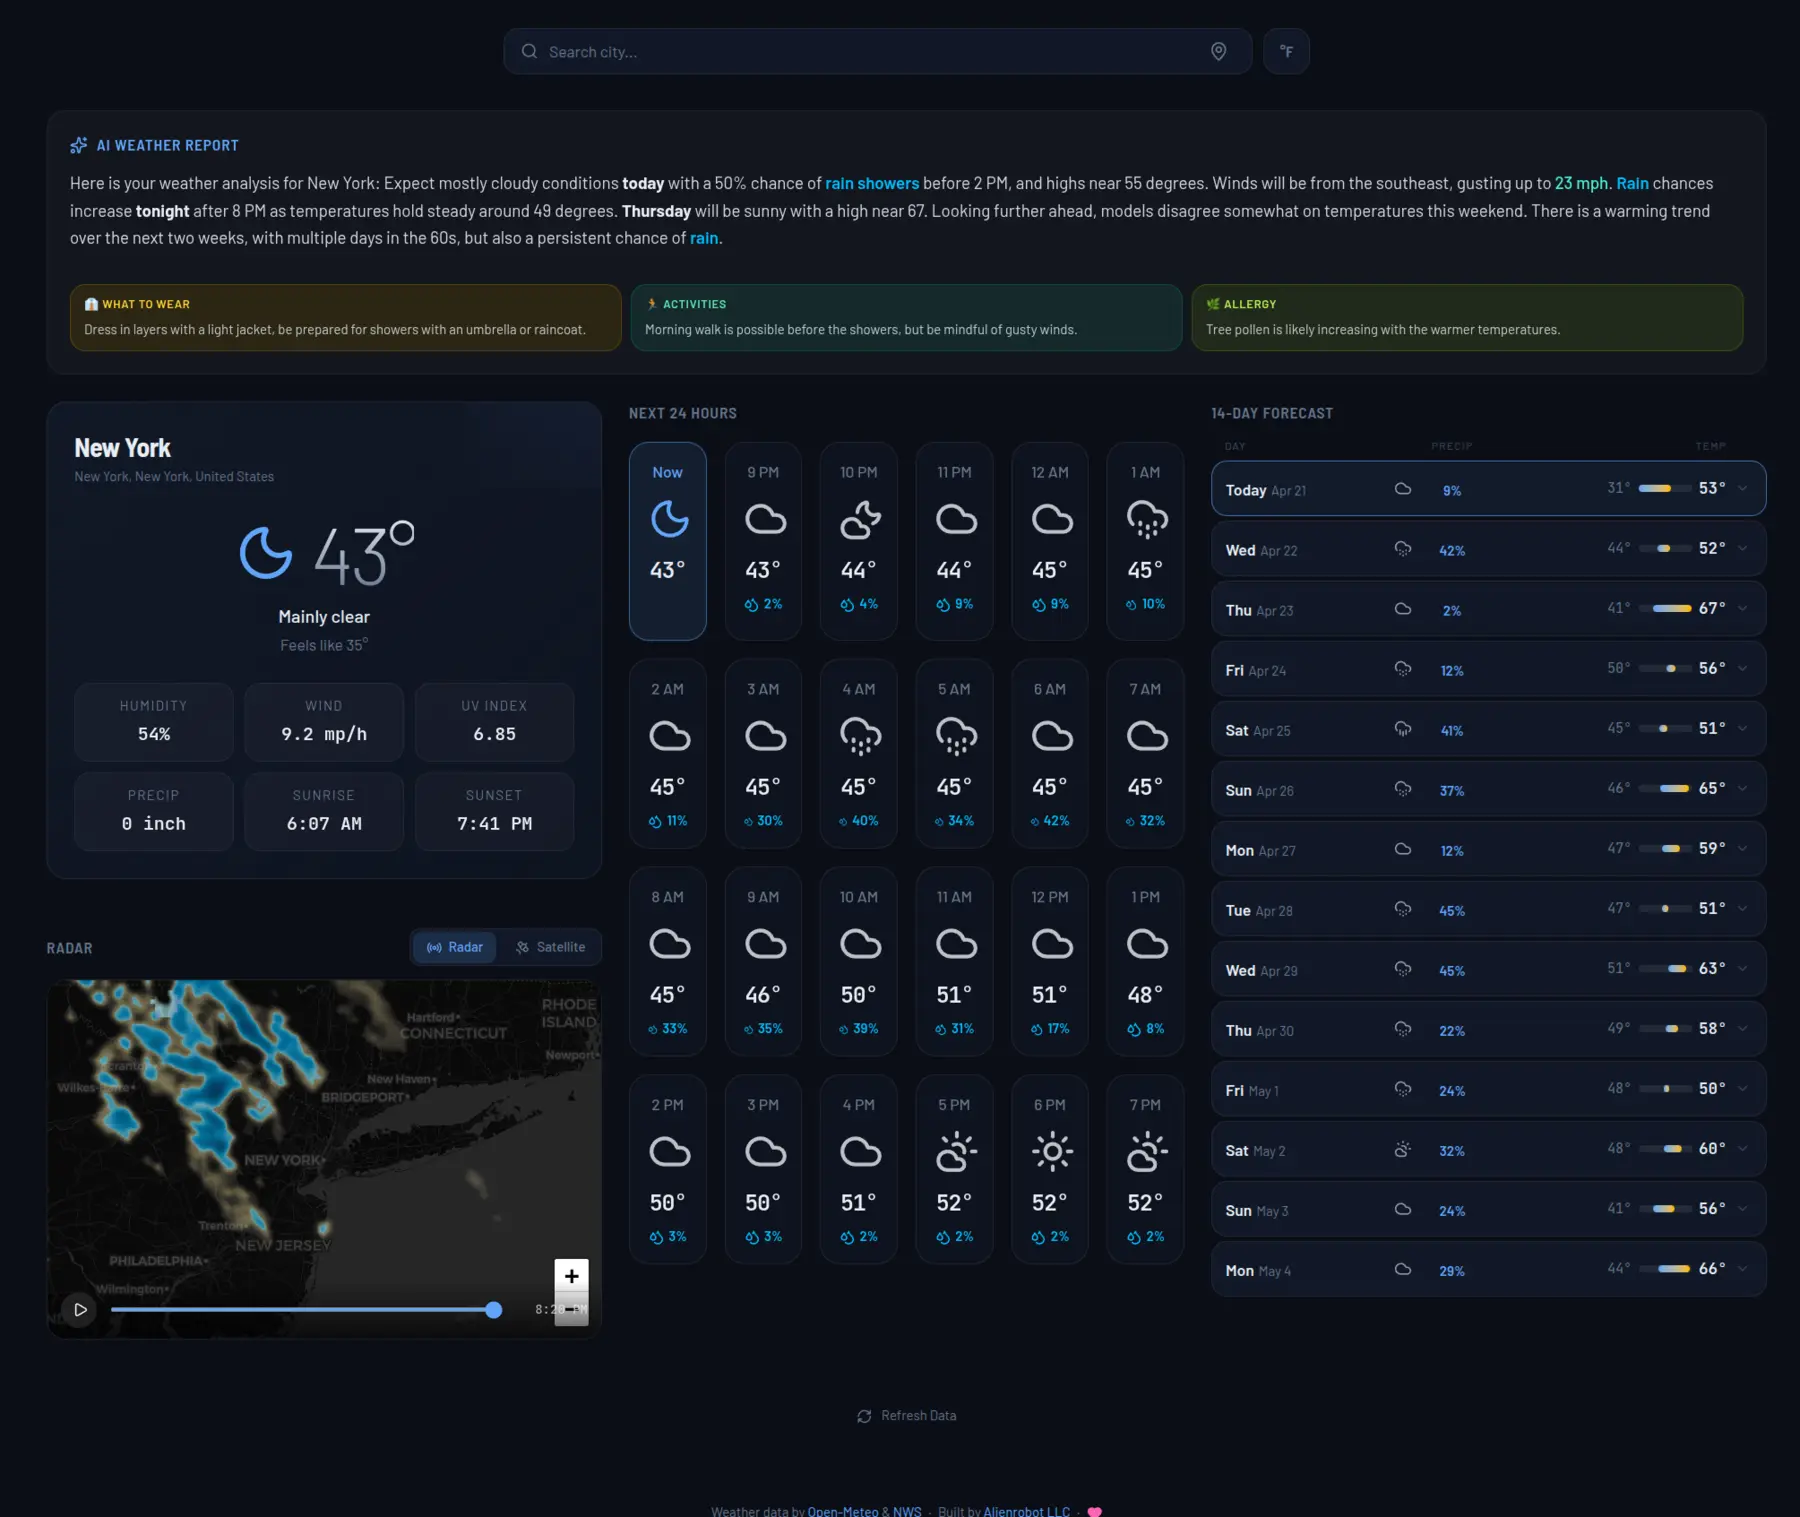Click the partly sunny icon for 5 PM
Screen dimensions: 1800x1517
(x=956, y=1152)
